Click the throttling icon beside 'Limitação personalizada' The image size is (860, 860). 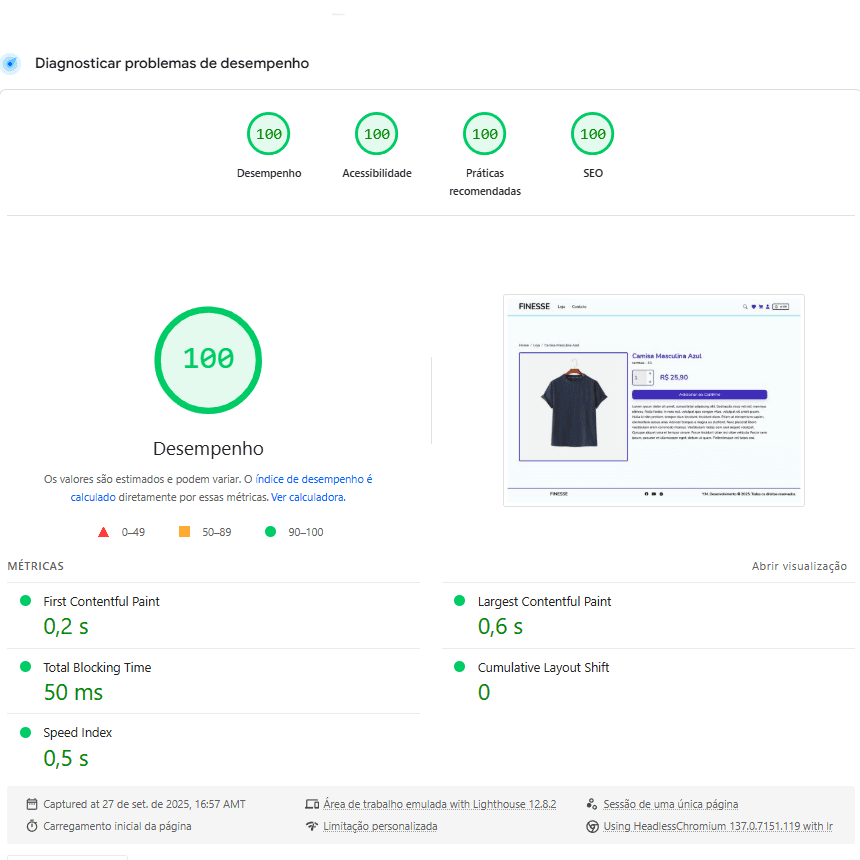tap(311, 826)
